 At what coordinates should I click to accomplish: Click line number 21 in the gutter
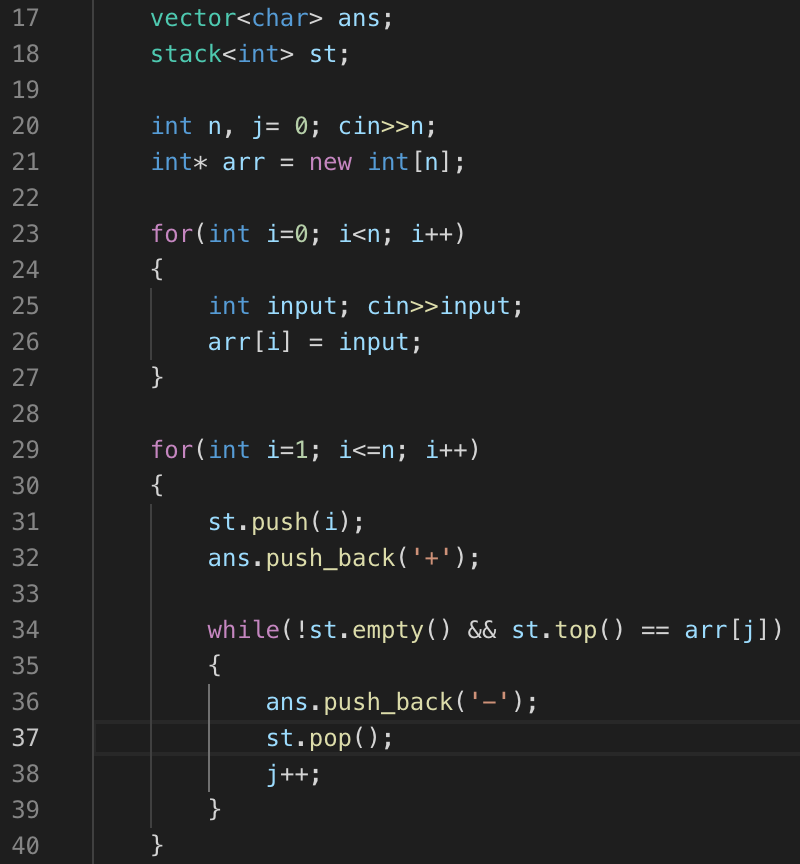(x=25, y=162)
